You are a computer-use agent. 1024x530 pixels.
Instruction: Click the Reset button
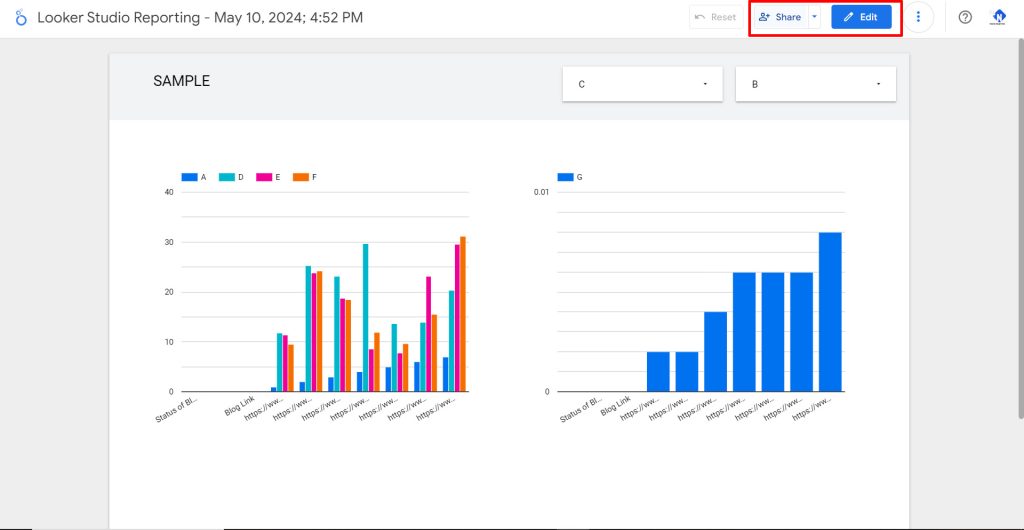coord(715,17)
